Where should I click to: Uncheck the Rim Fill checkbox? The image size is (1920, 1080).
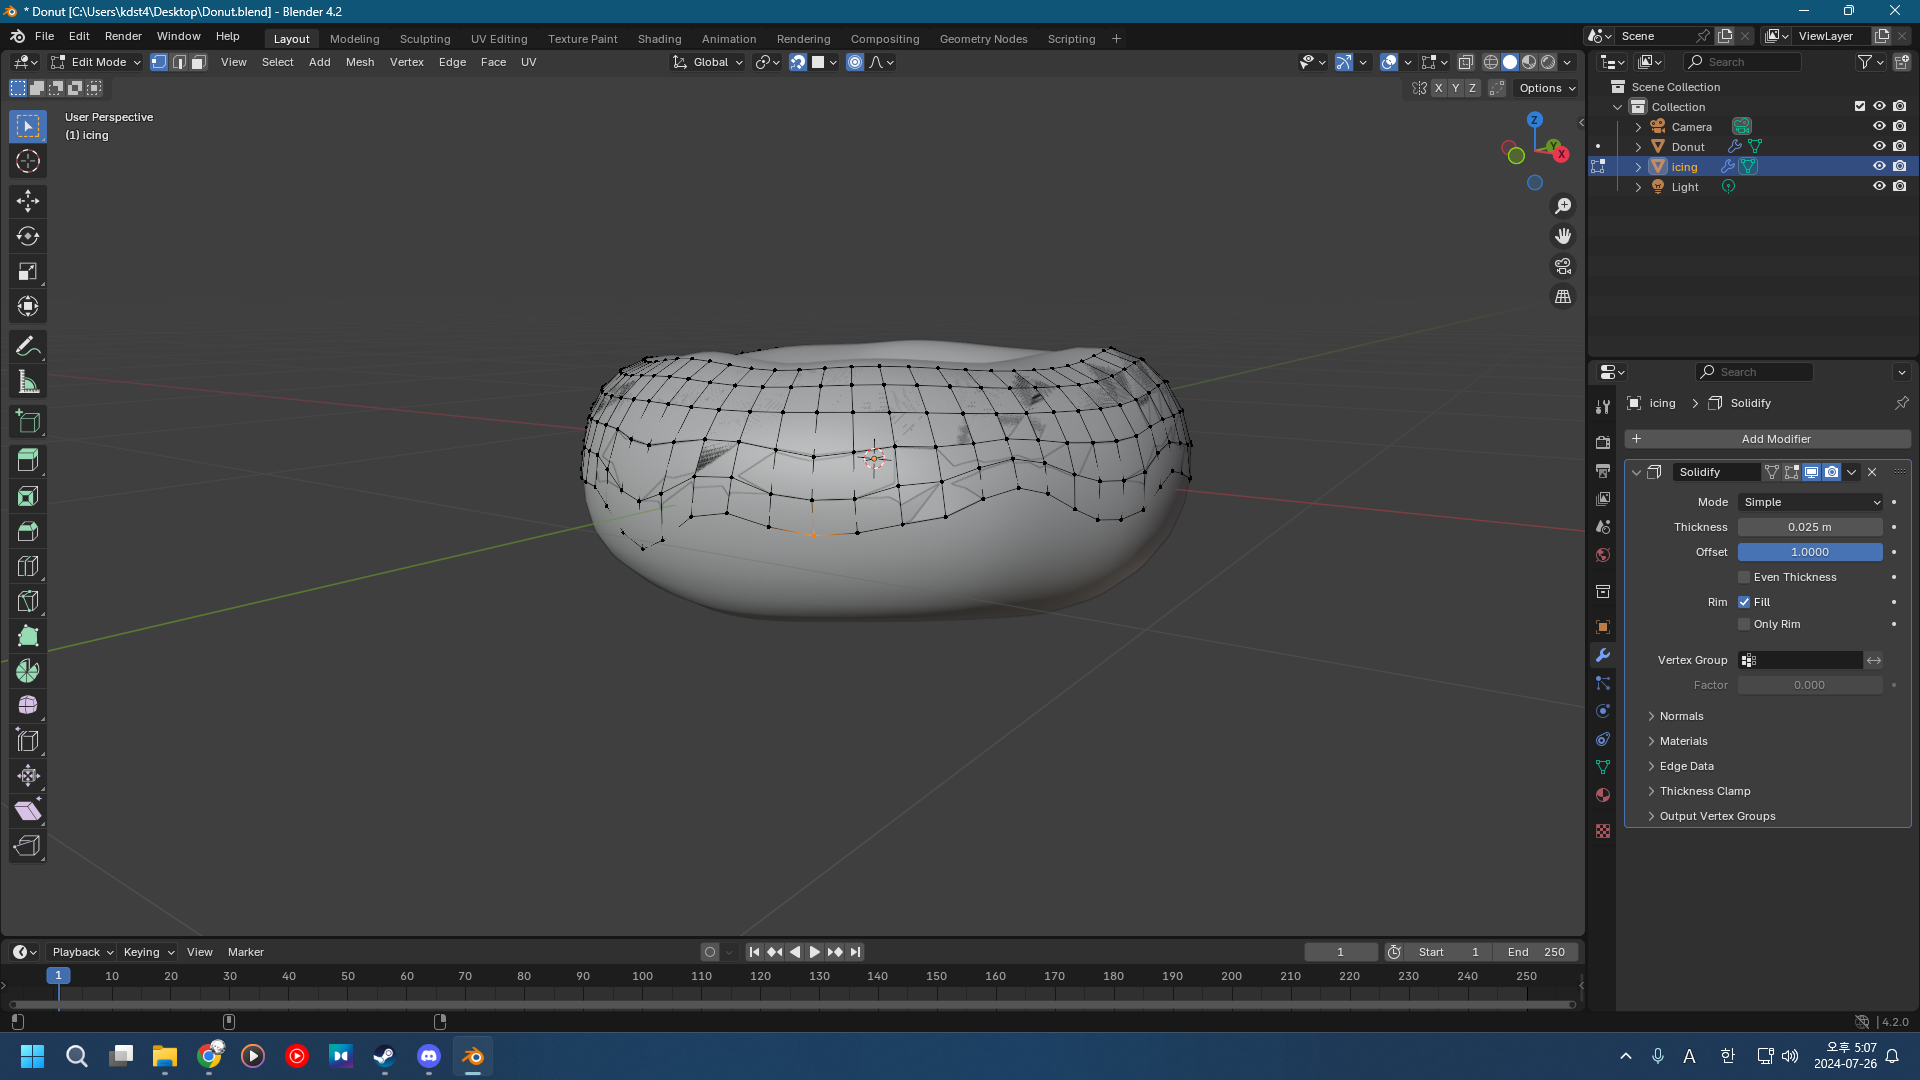[x=1744, y=602]
